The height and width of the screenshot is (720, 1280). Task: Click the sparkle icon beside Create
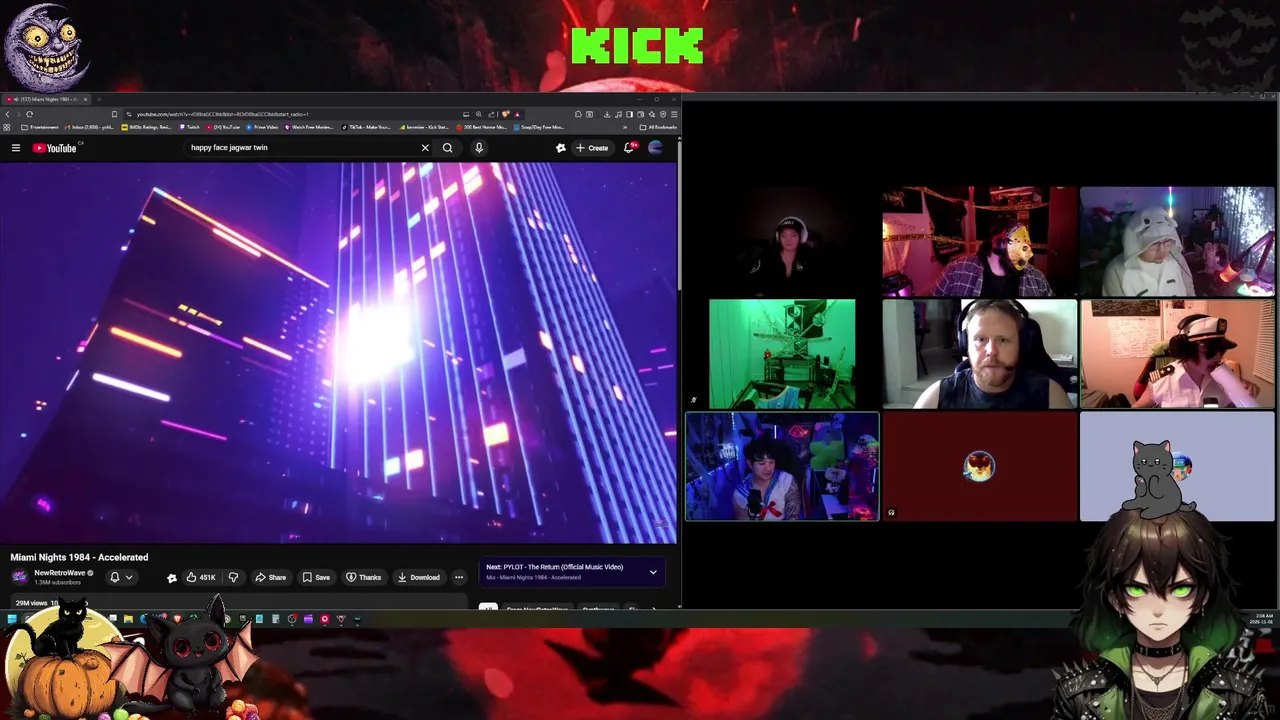pos(561,148)
